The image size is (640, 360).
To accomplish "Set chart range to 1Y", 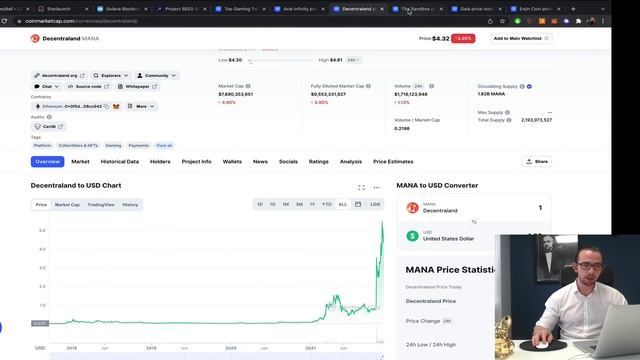I will pos(312,204).
